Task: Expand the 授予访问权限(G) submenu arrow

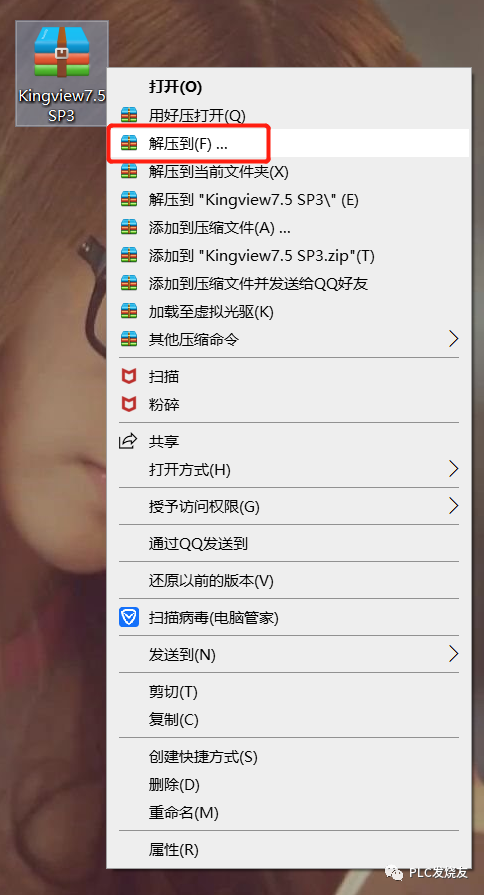Action: 453,506
